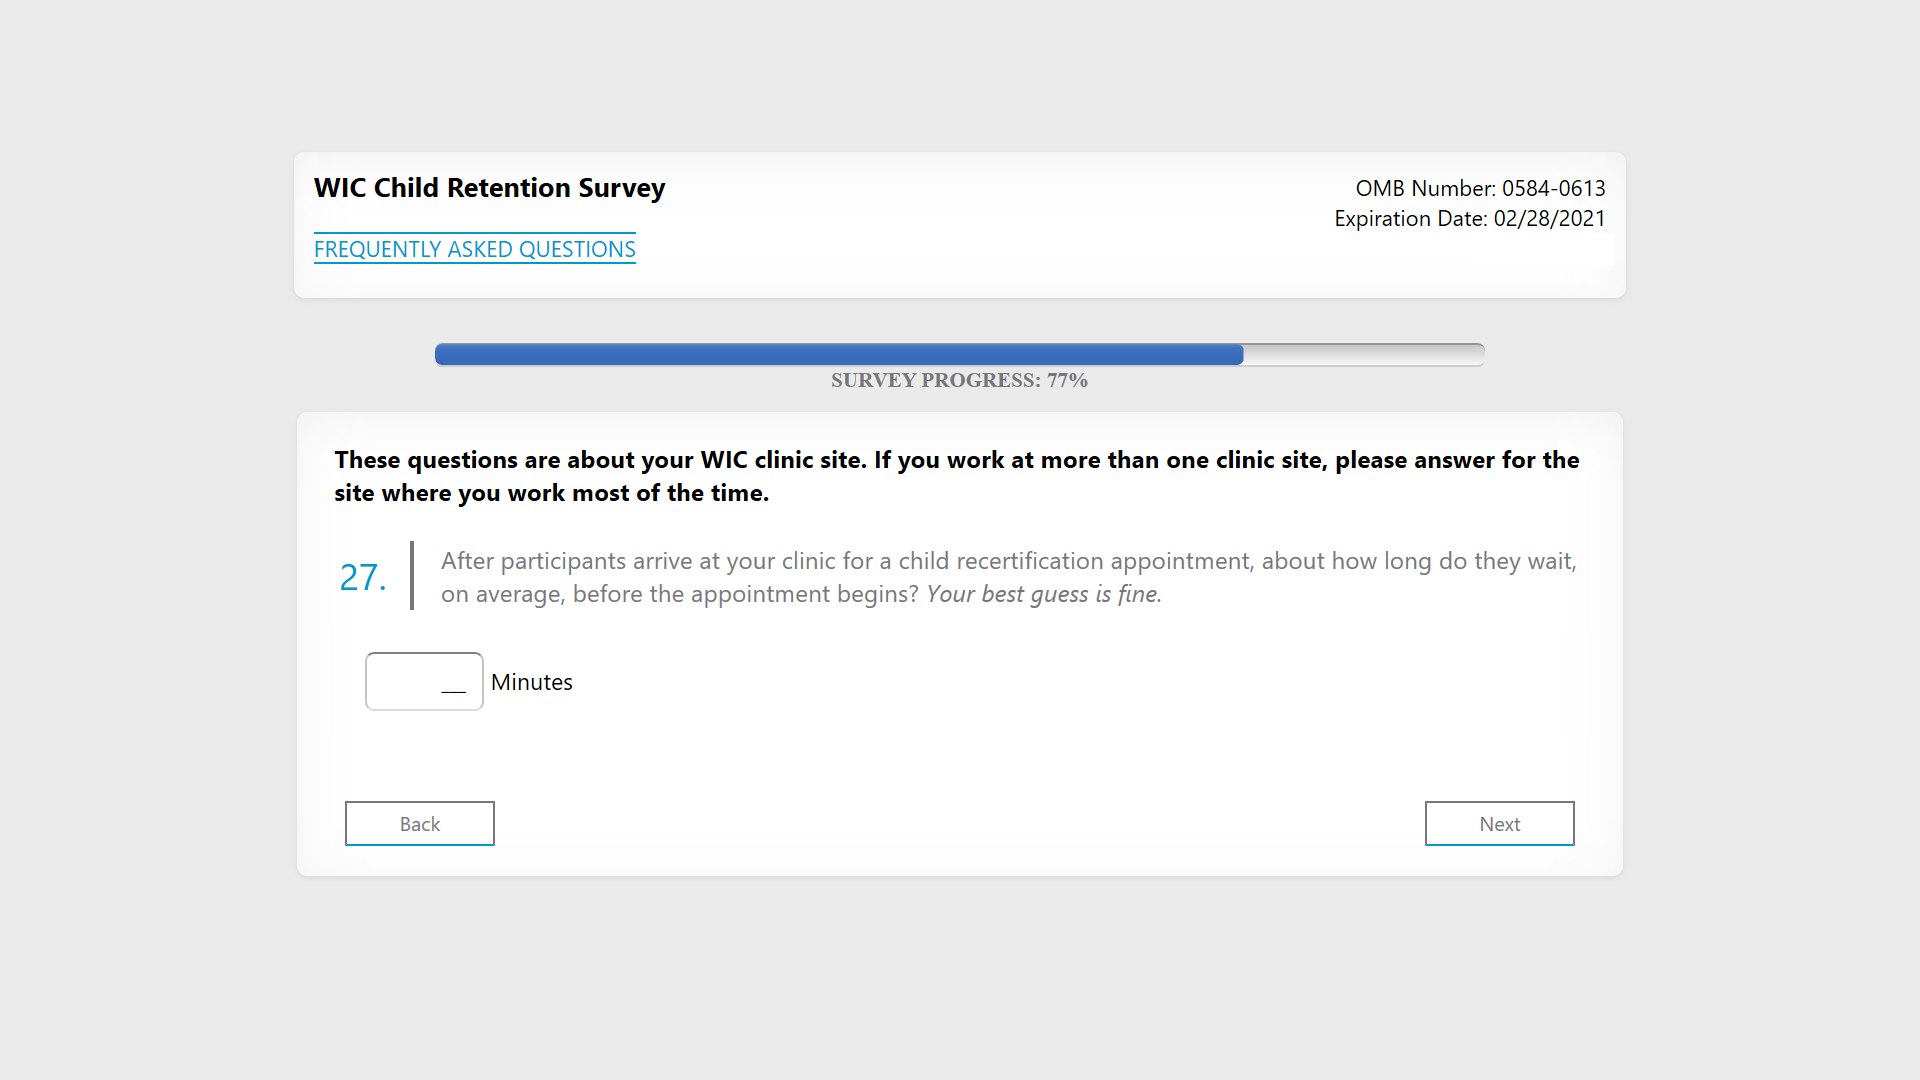Image resolution: width=1920 pixels, height=1080 pixels.
Task: Click the WIC Child Retention Survey title
Action: (489, 188)
